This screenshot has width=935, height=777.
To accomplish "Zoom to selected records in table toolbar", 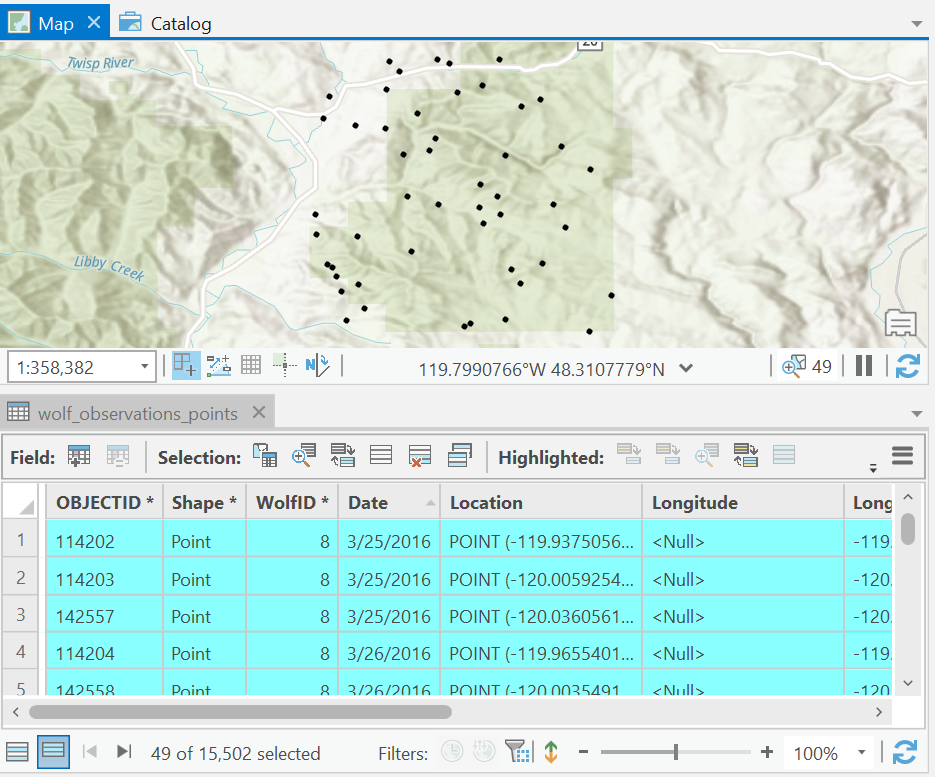I will pyautogui.click(x=304, y=457).
